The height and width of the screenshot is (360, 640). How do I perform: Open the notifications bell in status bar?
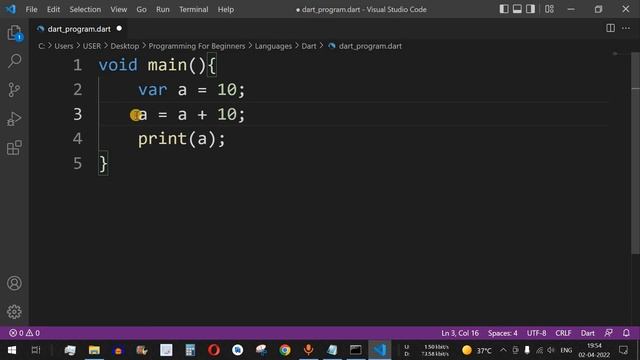pyautogui.click(x=626, y=333)
